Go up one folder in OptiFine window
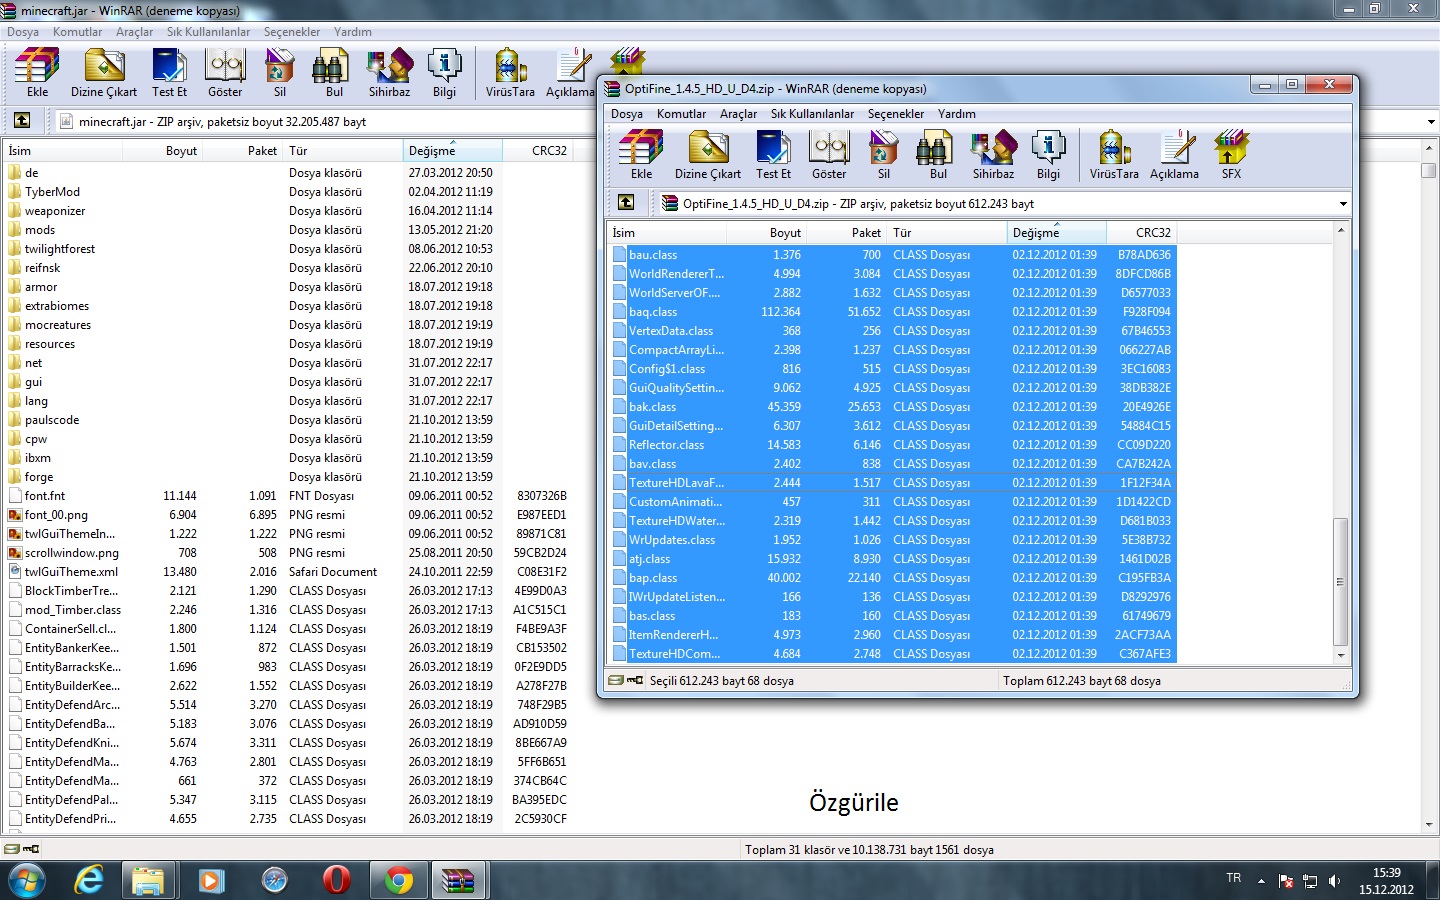This screenshot has height=900, width=1440. click(x=626, y=203)
